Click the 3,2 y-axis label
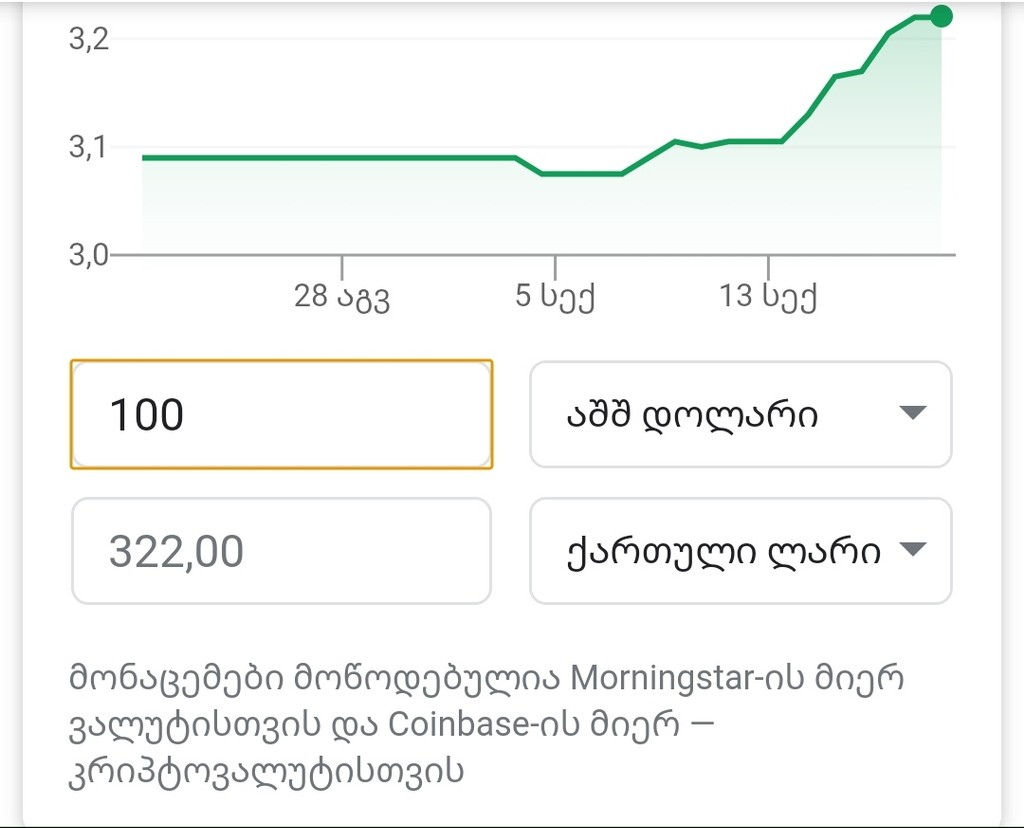The image size is (1024, 828). coord(87,39)
